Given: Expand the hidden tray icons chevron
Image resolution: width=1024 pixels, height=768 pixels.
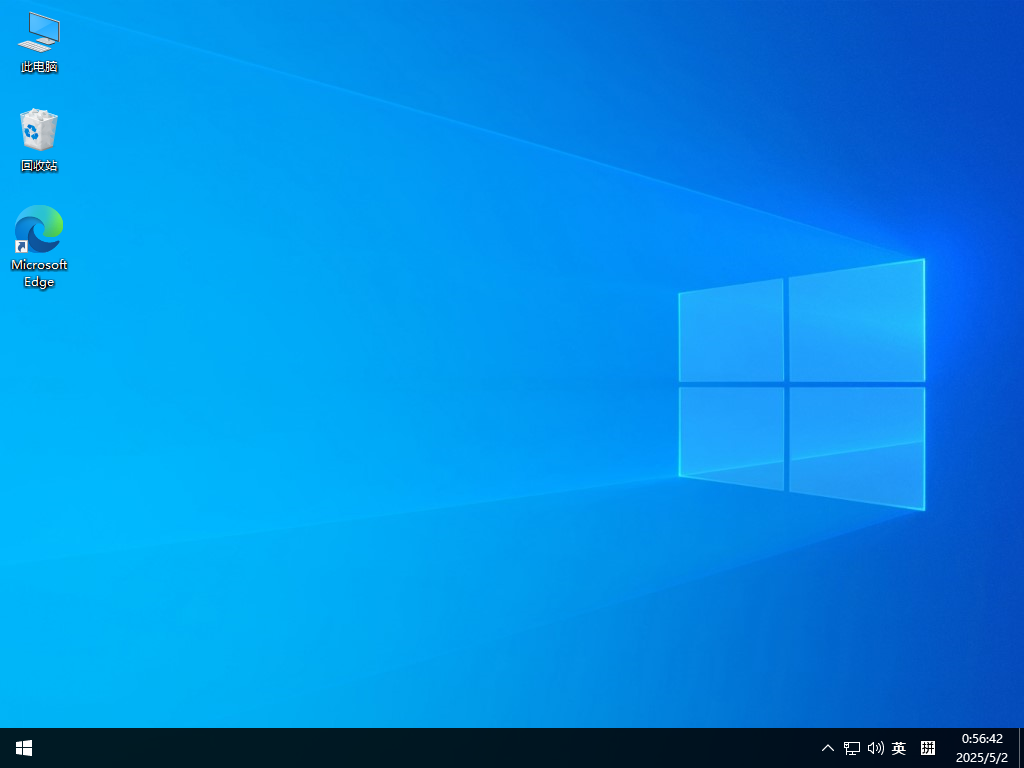Looking at the screenshot, I should (828, 748).
